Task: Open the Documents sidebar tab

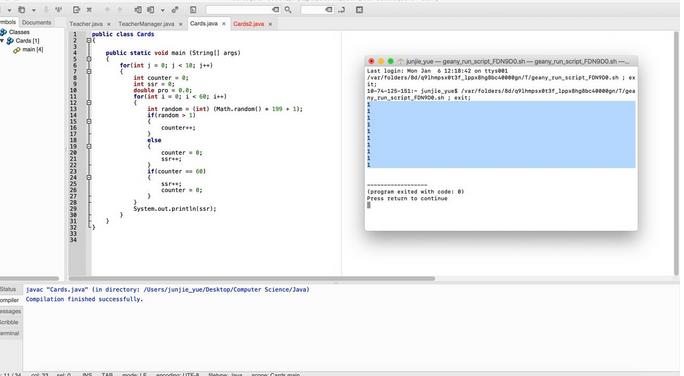Action: pyautogui.click(x=36, y=22)
